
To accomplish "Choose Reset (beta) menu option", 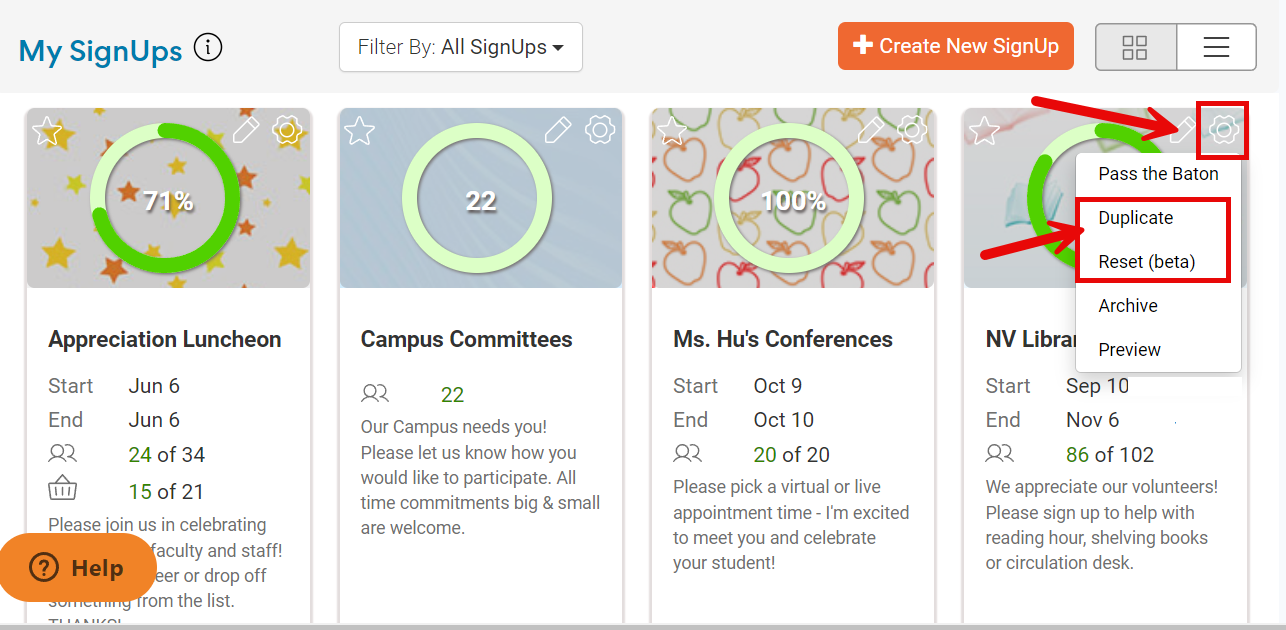I will (x=1146, y=262).
